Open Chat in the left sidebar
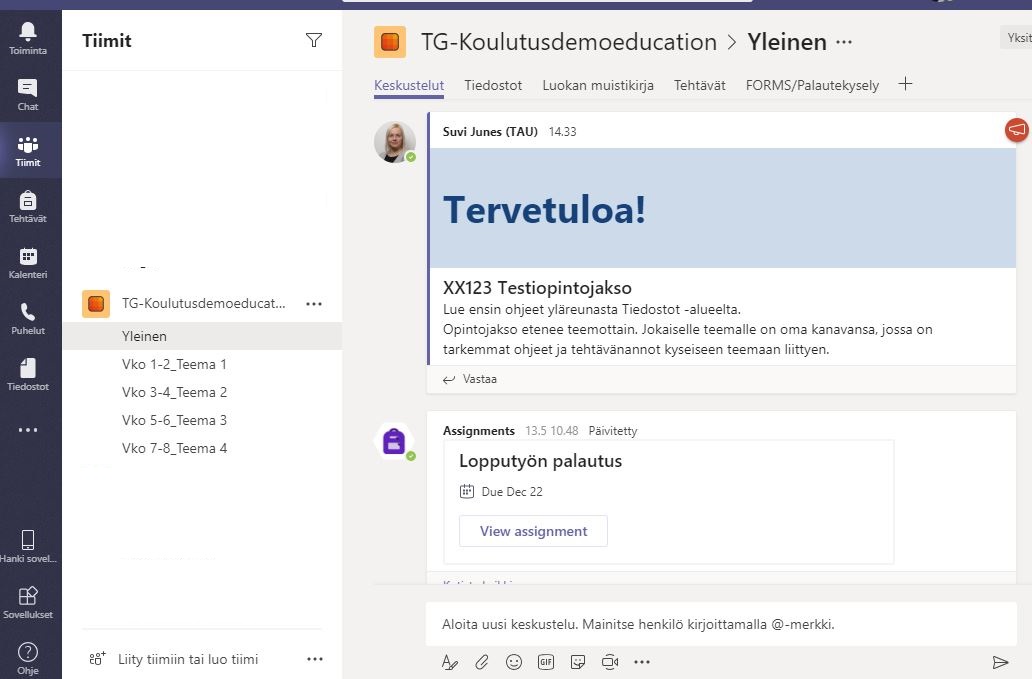Viewport: 1032px width, 679px height. tap(28, 94)
